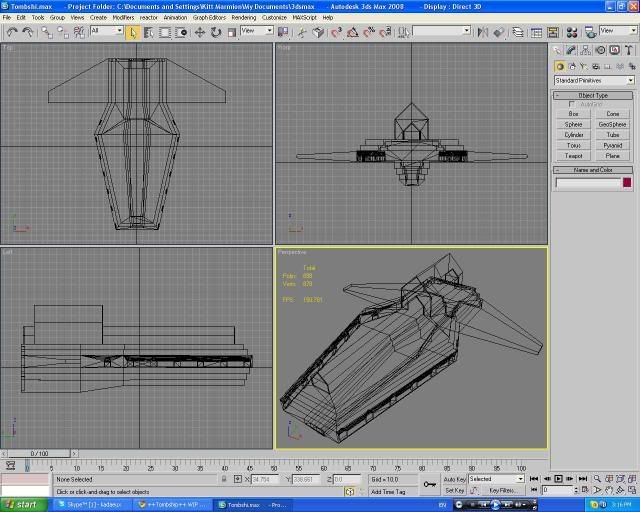Toggle the Auto Key animation mode
The image size is (640, 512).
(x=454, y=479)
